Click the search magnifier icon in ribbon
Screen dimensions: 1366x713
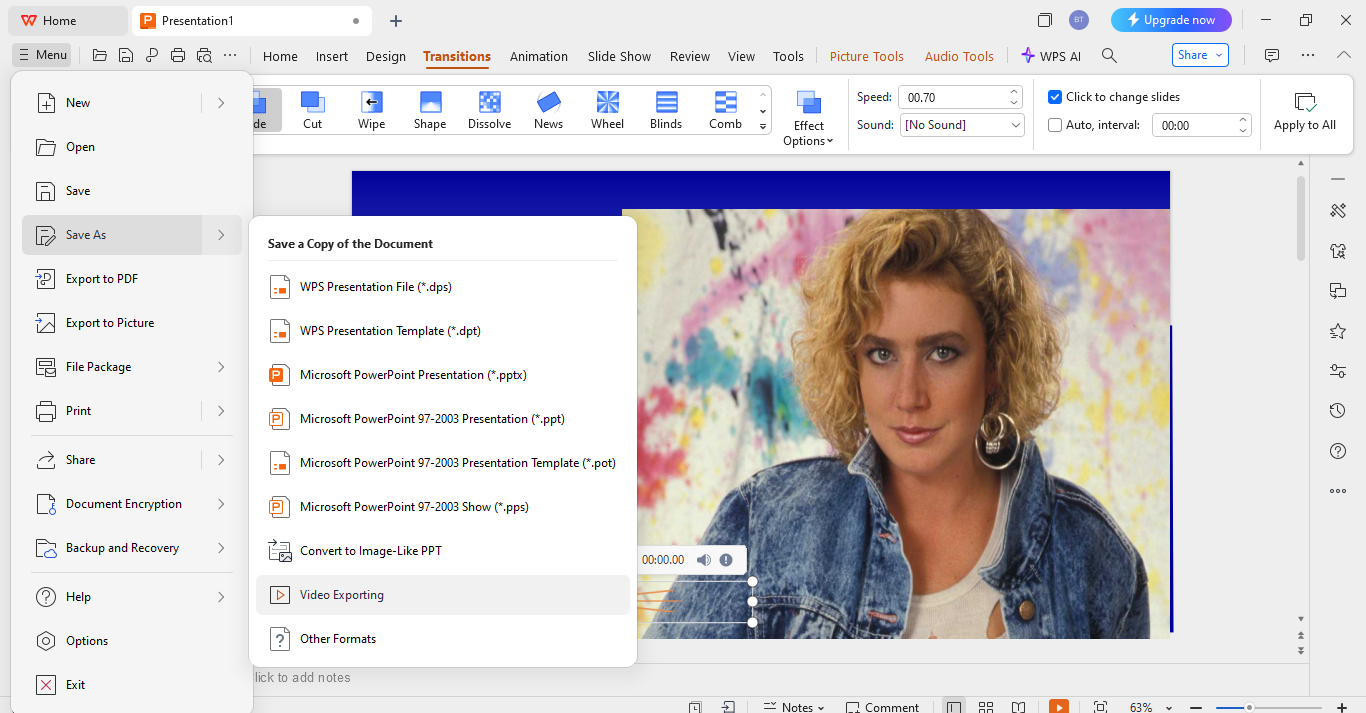(x=1109, y=56)
